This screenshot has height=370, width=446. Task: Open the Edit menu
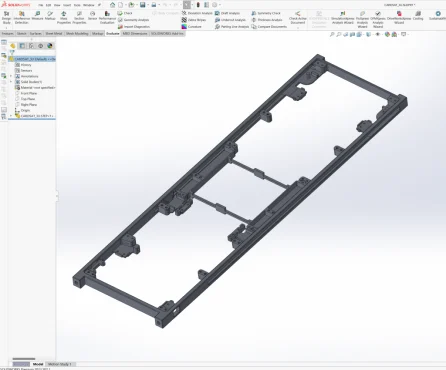click(x=48, y=5)
